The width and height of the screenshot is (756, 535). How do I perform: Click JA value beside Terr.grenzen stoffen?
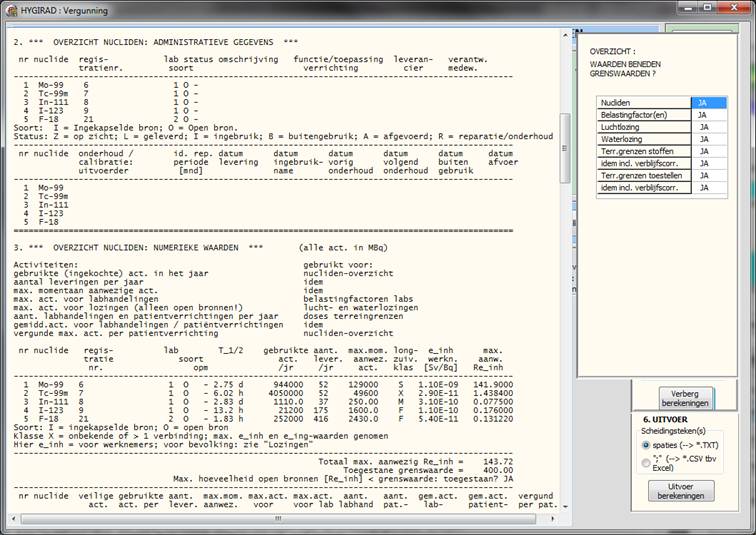tap(708, 151)
